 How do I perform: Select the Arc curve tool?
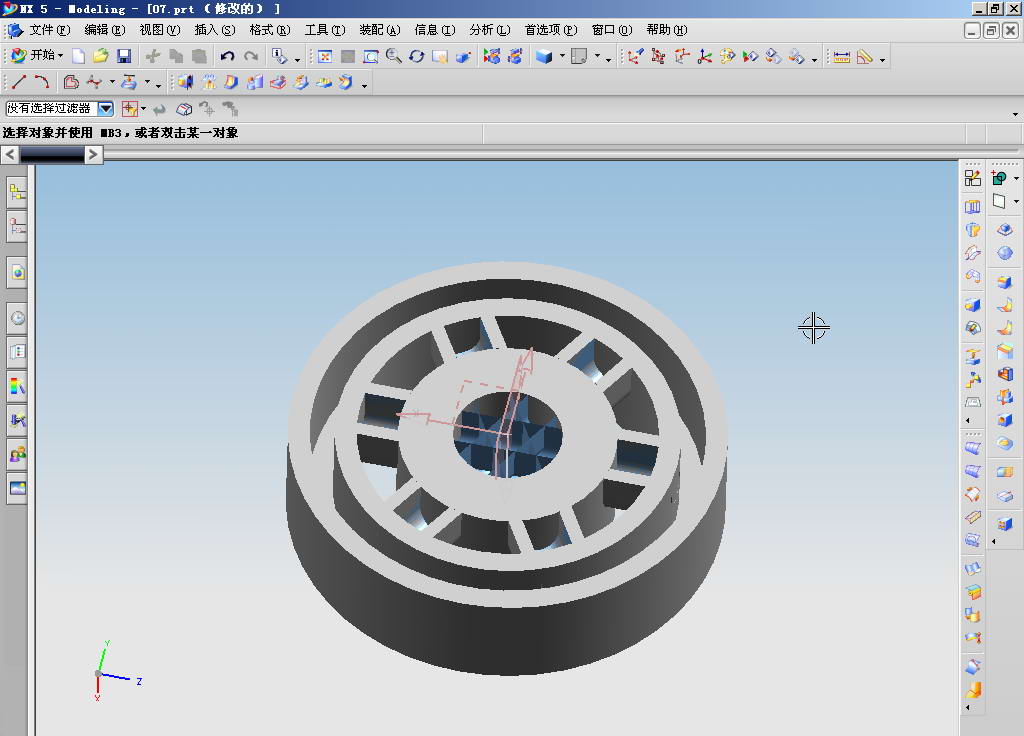[x=42, y=82]
